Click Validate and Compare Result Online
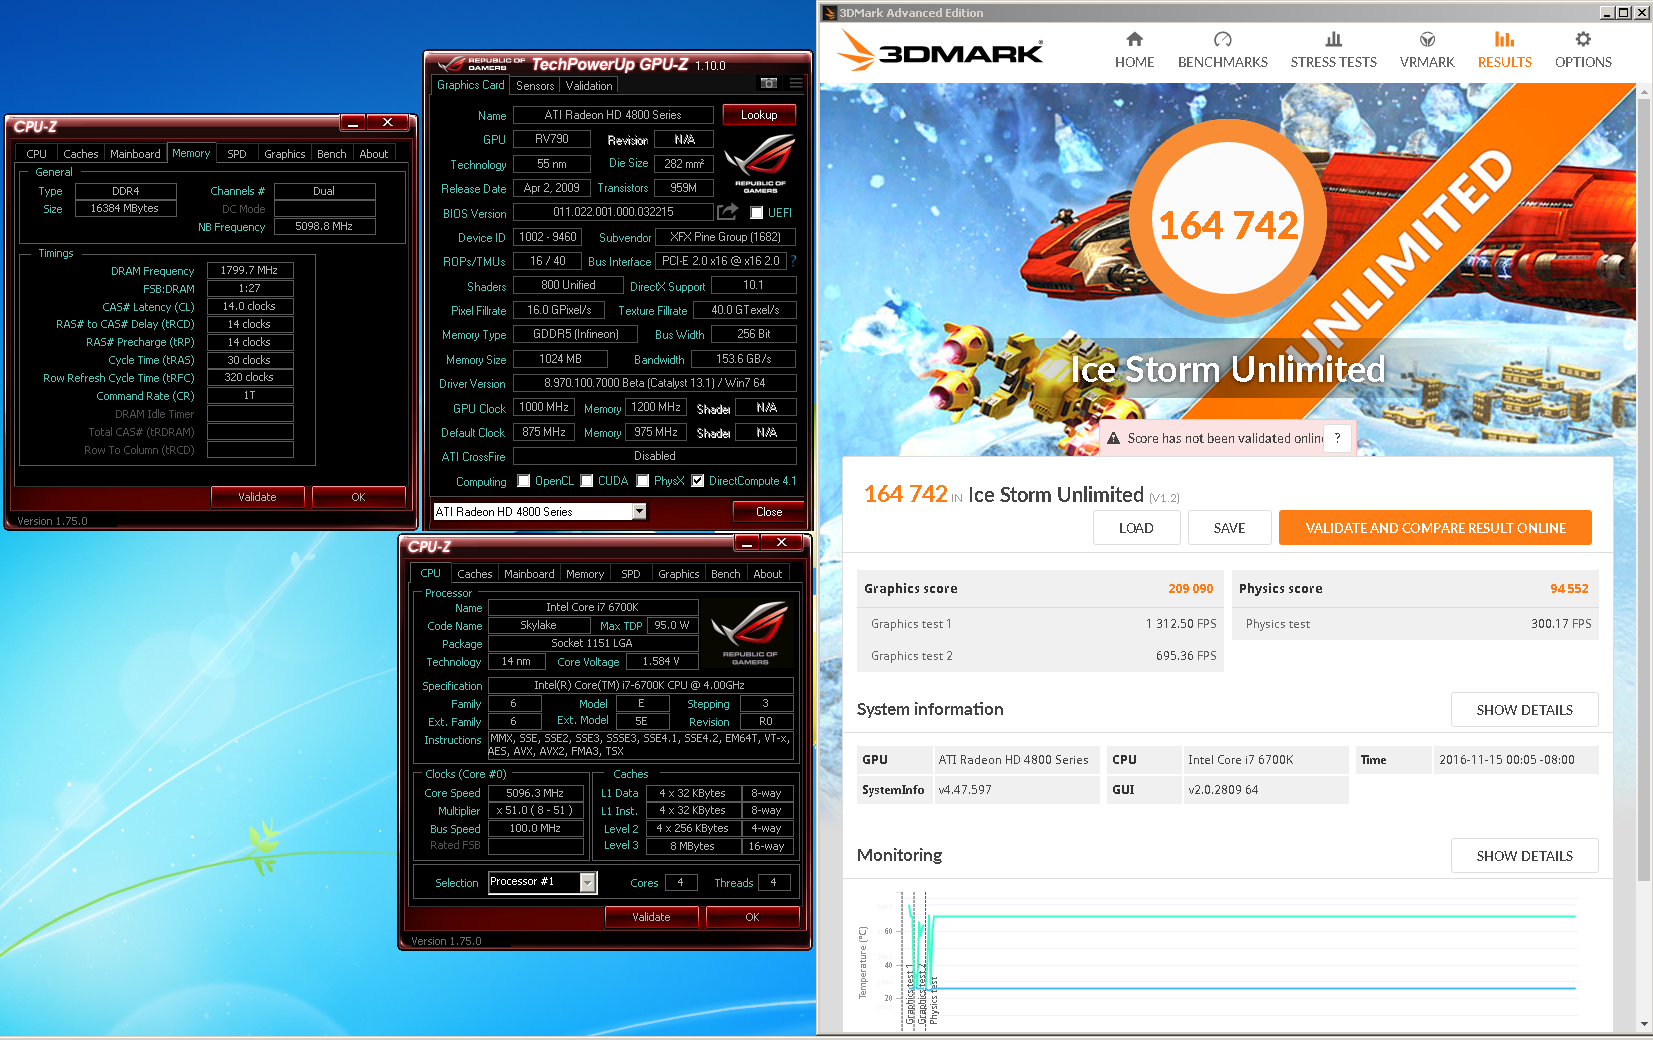The width and height of the screenshot is (1653, 1040). [x=1435, y=528]
